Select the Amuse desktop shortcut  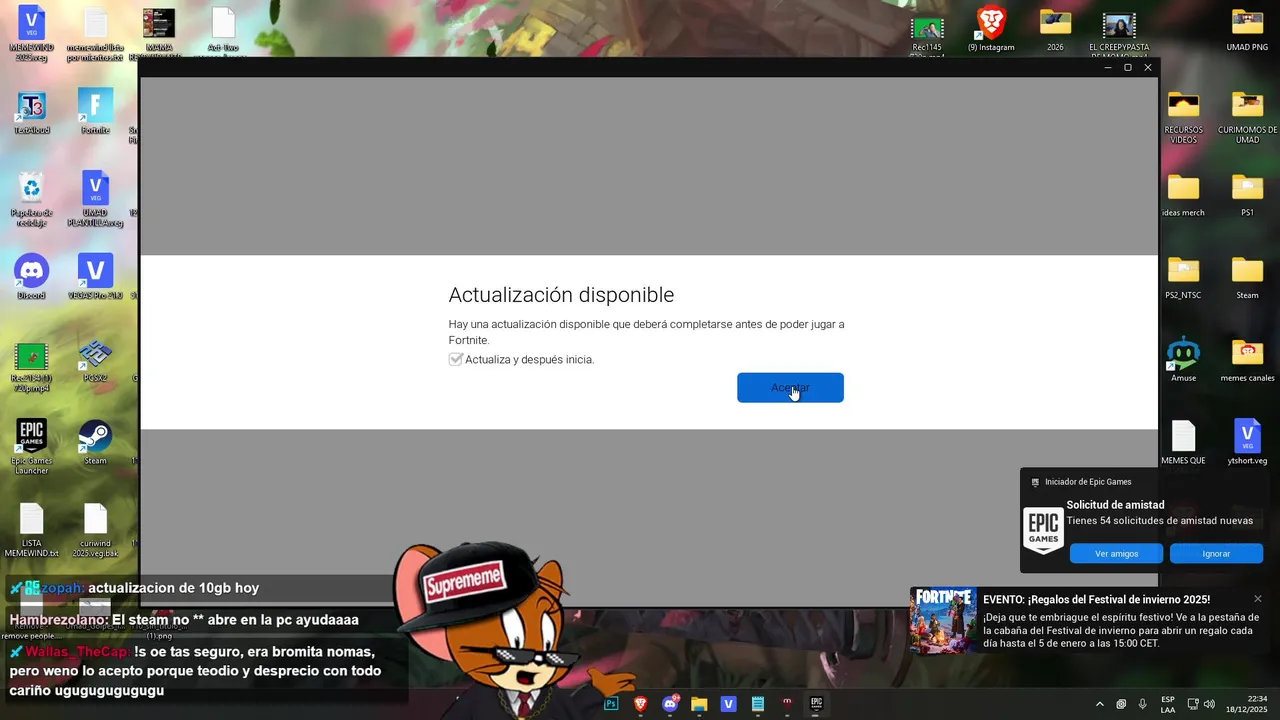click(x=1183, y=360)
